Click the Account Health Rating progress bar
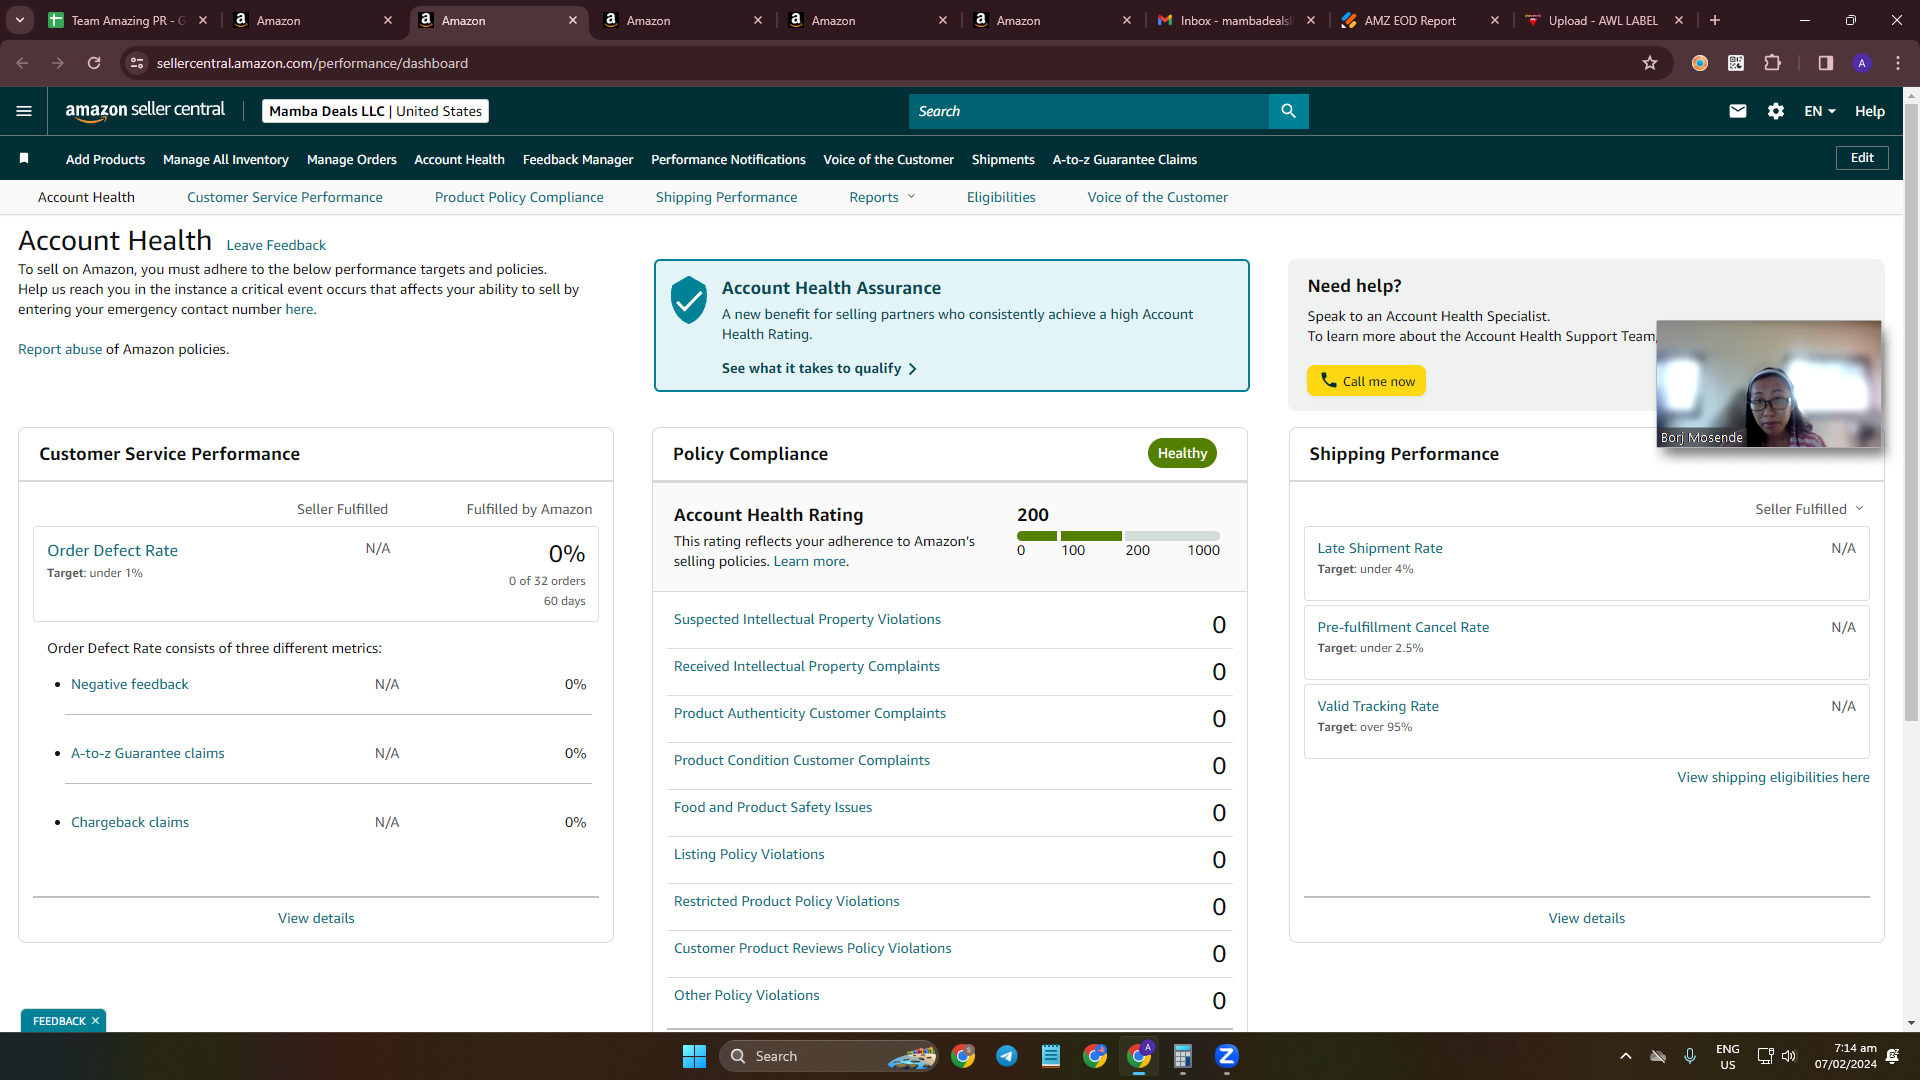1920x1080 pixels. 1118,536
